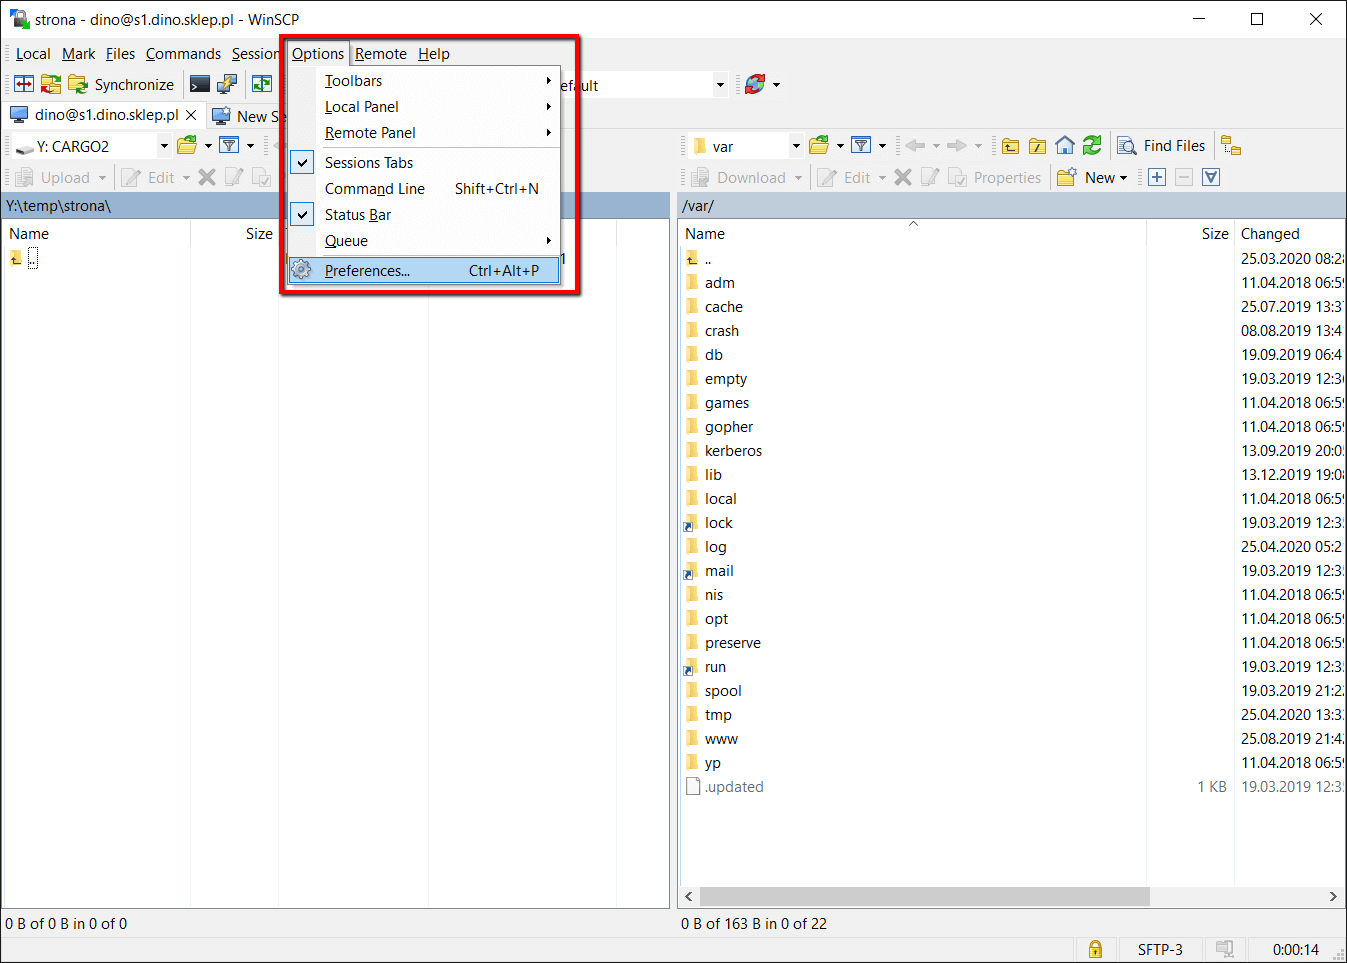Sort remote panel by Size column

point(1190,233)
